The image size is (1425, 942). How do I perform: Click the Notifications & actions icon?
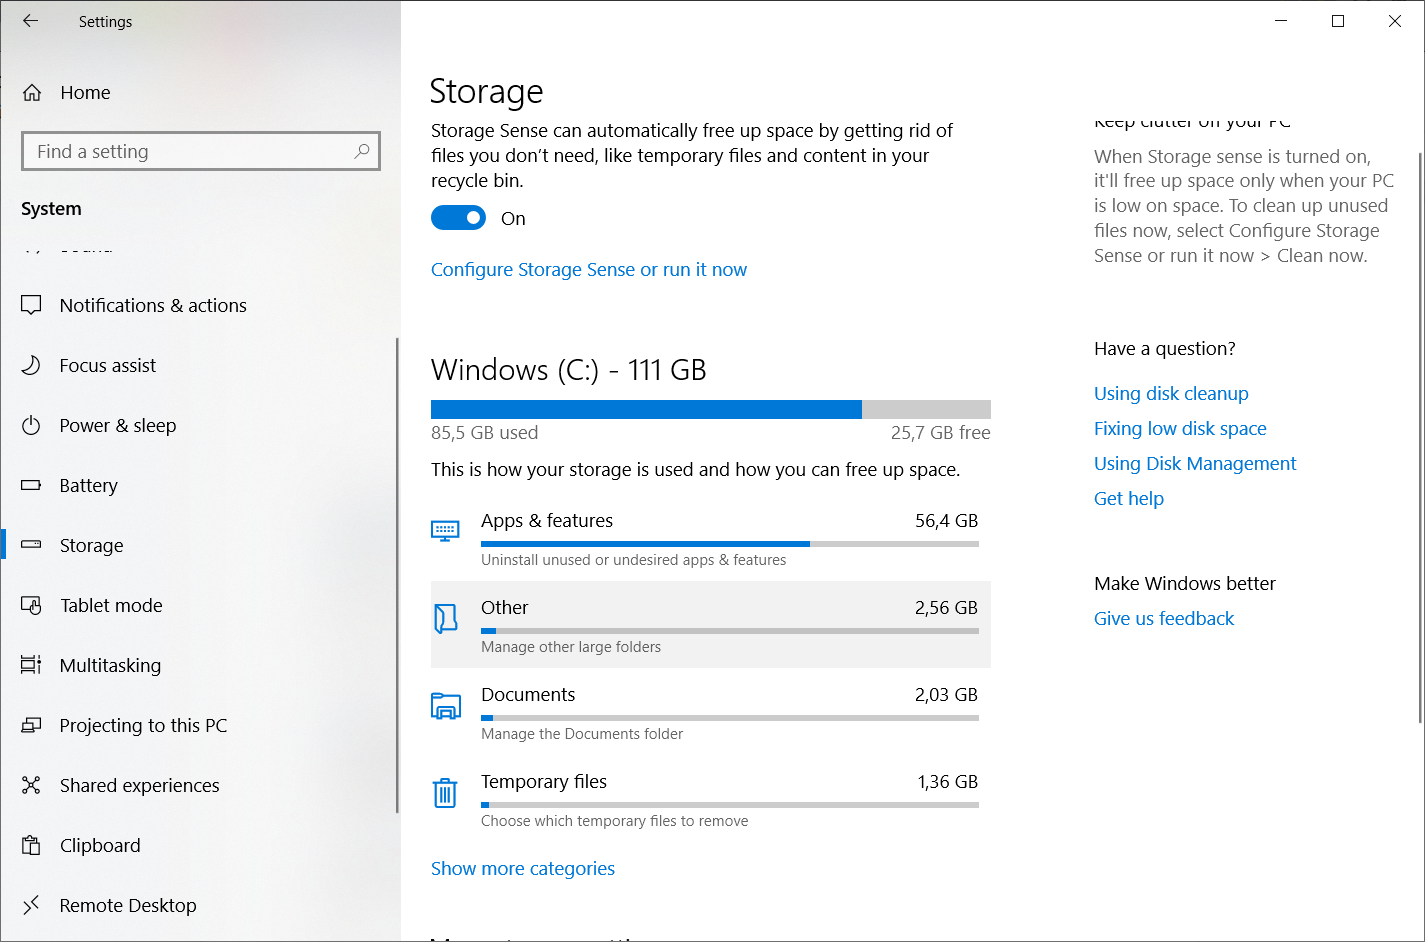[31, 305]
